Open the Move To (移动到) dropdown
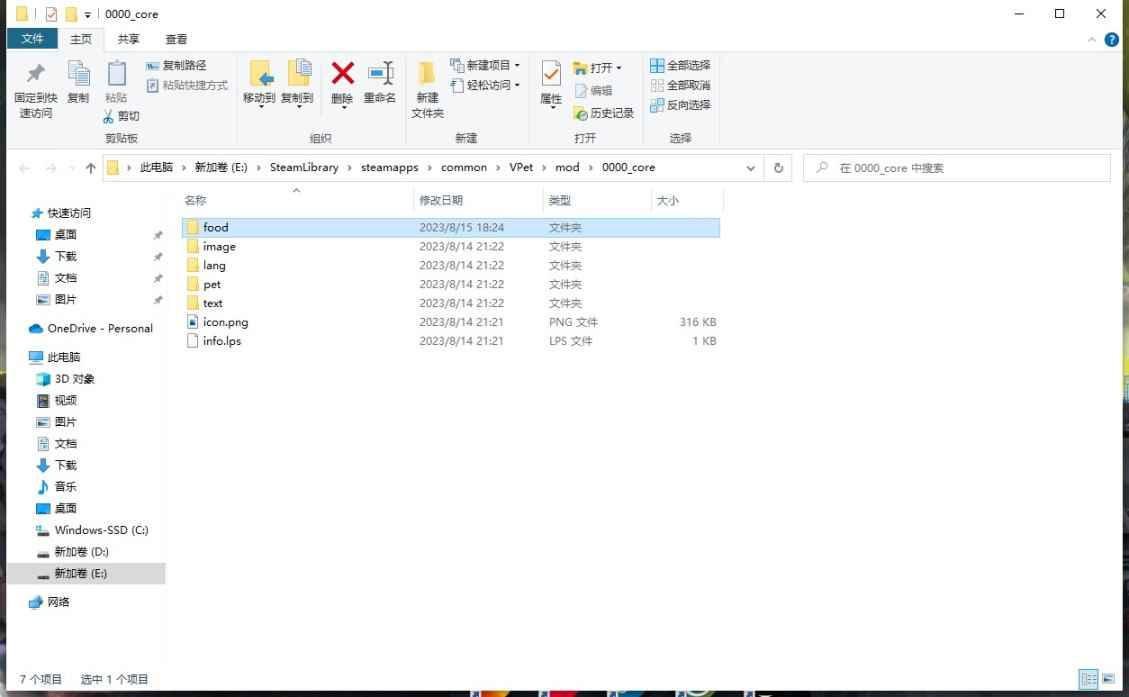Screen dimensions: 1129x697 (259, 104)
